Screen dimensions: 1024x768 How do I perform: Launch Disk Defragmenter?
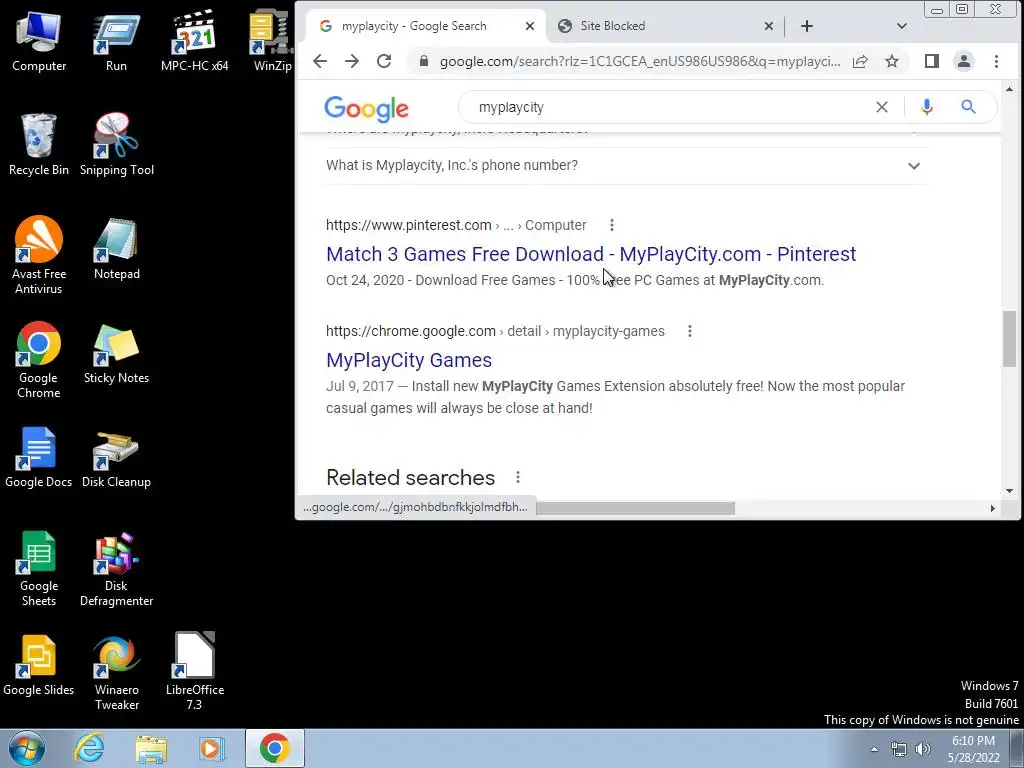click(116, 568)
